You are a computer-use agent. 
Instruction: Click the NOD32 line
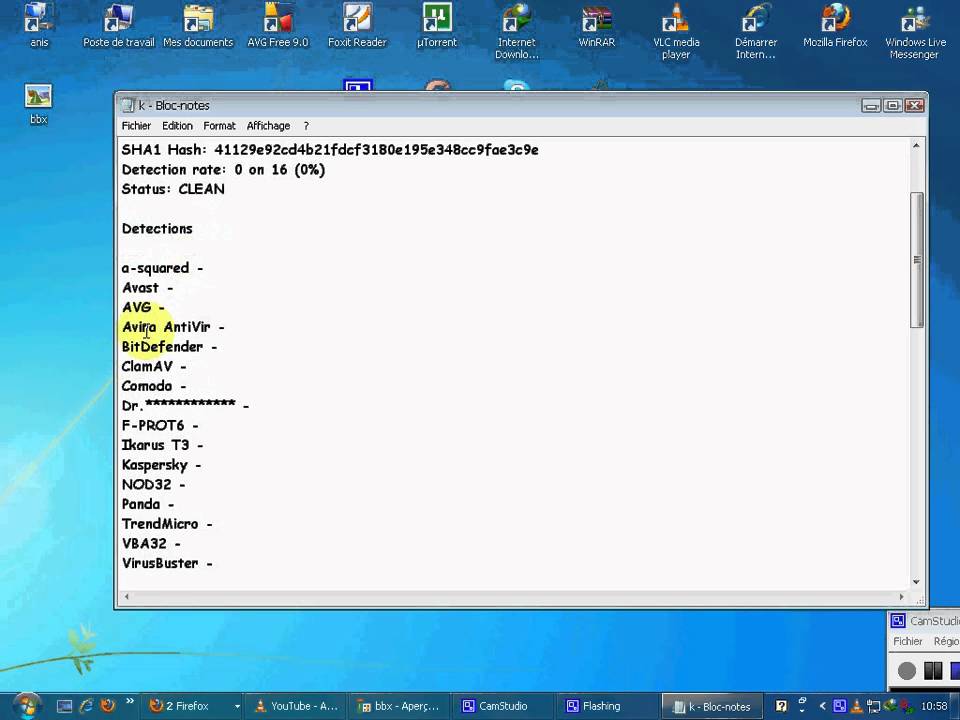tap(153, 484)
